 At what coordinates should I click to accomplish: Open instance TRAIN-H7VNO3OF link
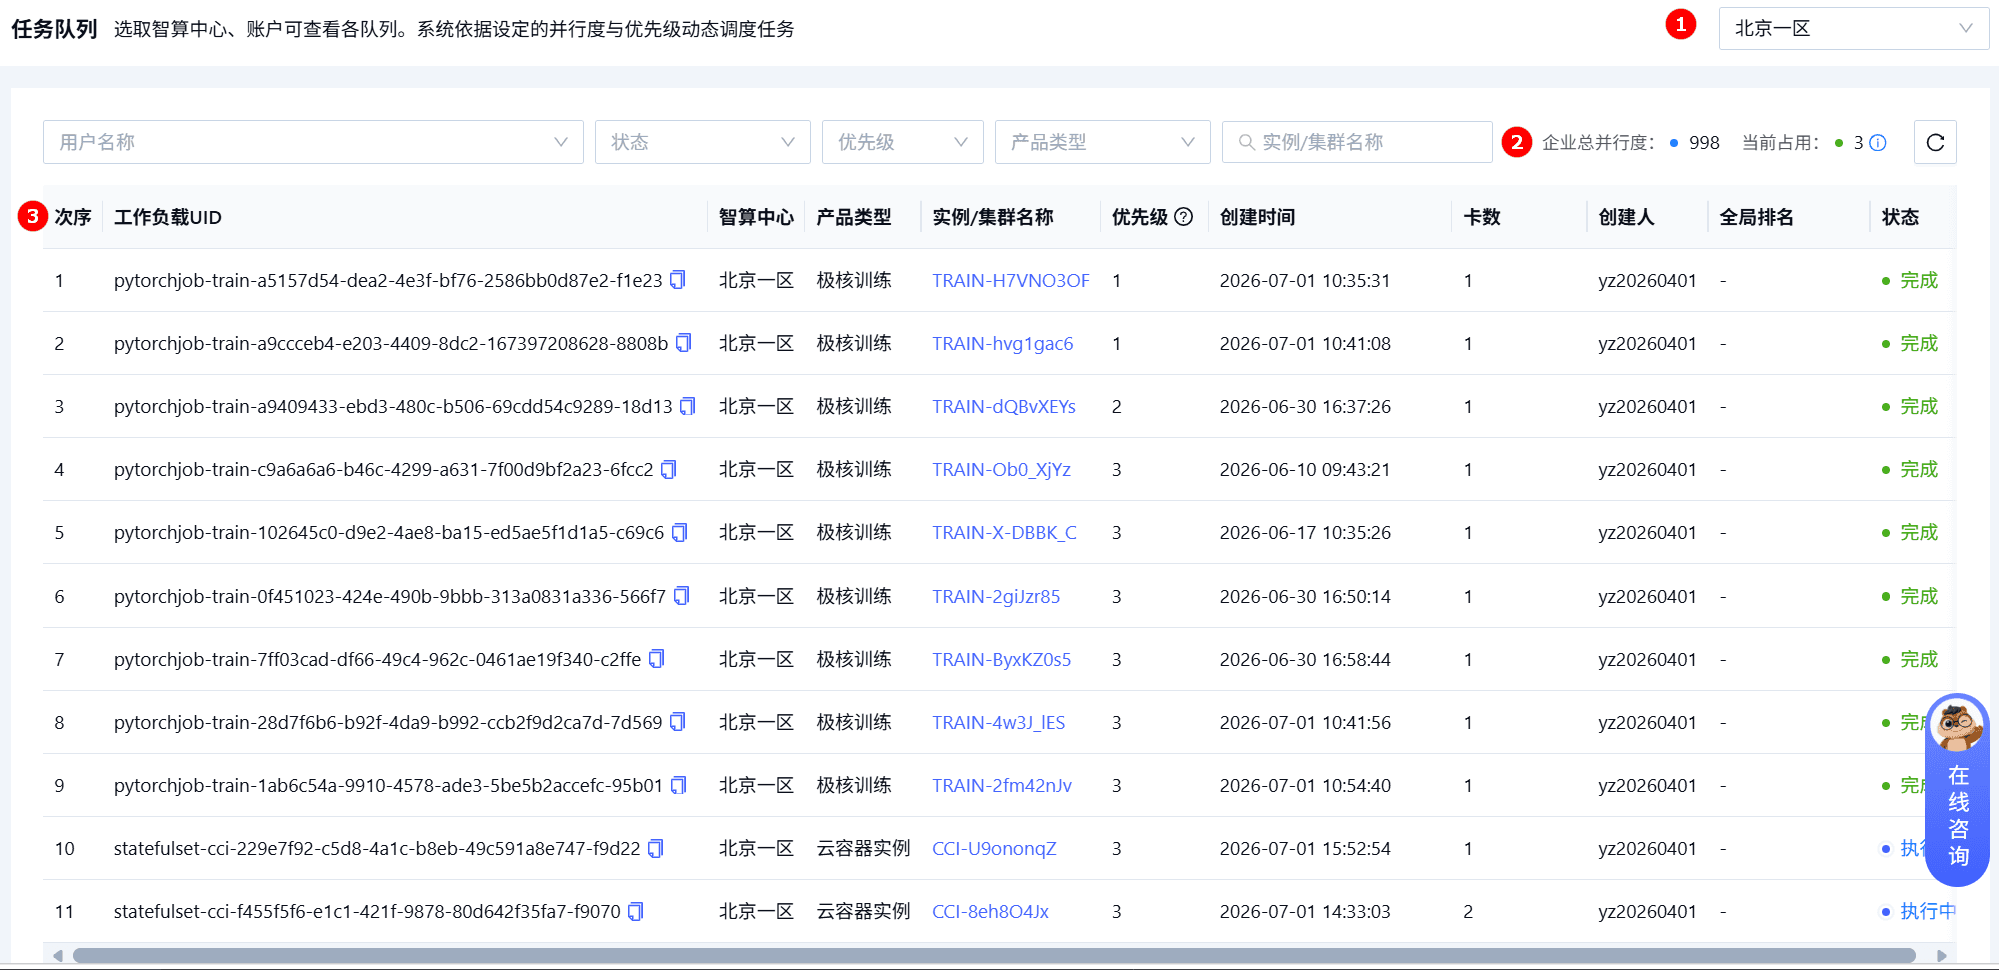(x=1011, y=281)
